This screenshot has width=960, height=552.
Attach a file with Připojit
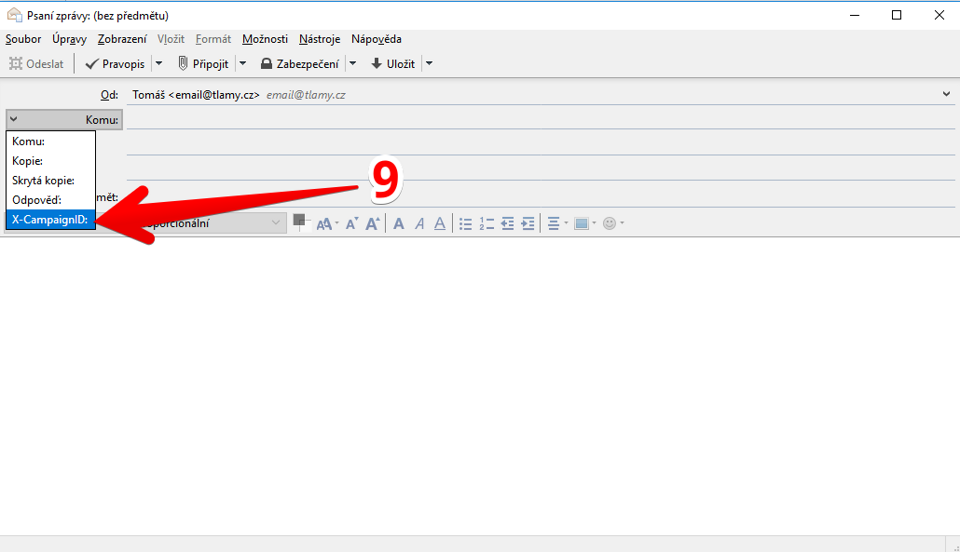(x=203, y=64)
